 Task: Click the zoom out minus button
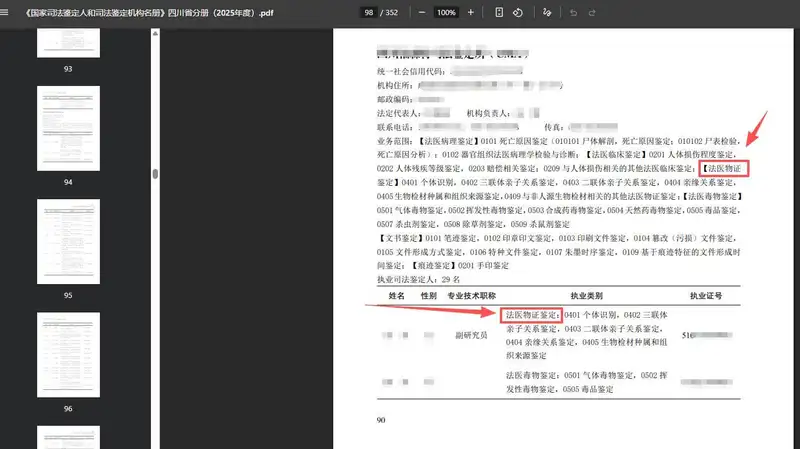tap(422, 12)
